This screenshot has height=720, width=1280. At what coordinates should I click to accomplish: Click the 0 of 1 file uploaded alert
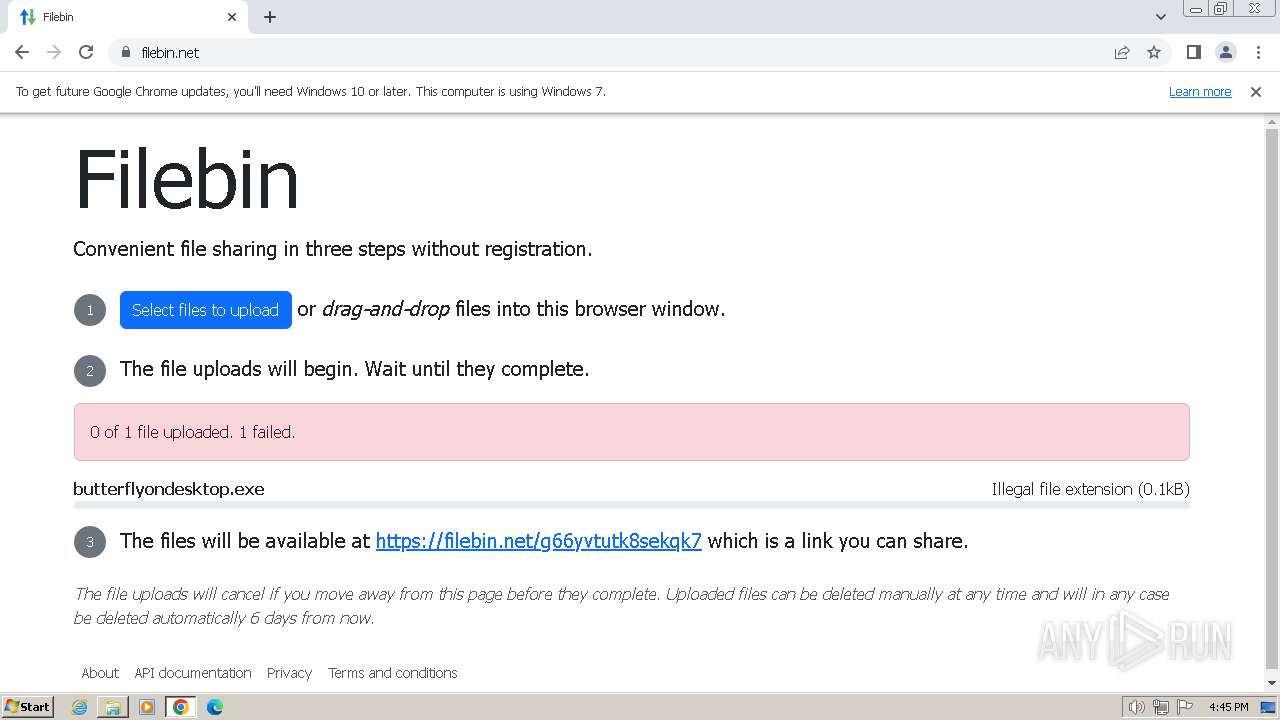[x=631, y=432]
